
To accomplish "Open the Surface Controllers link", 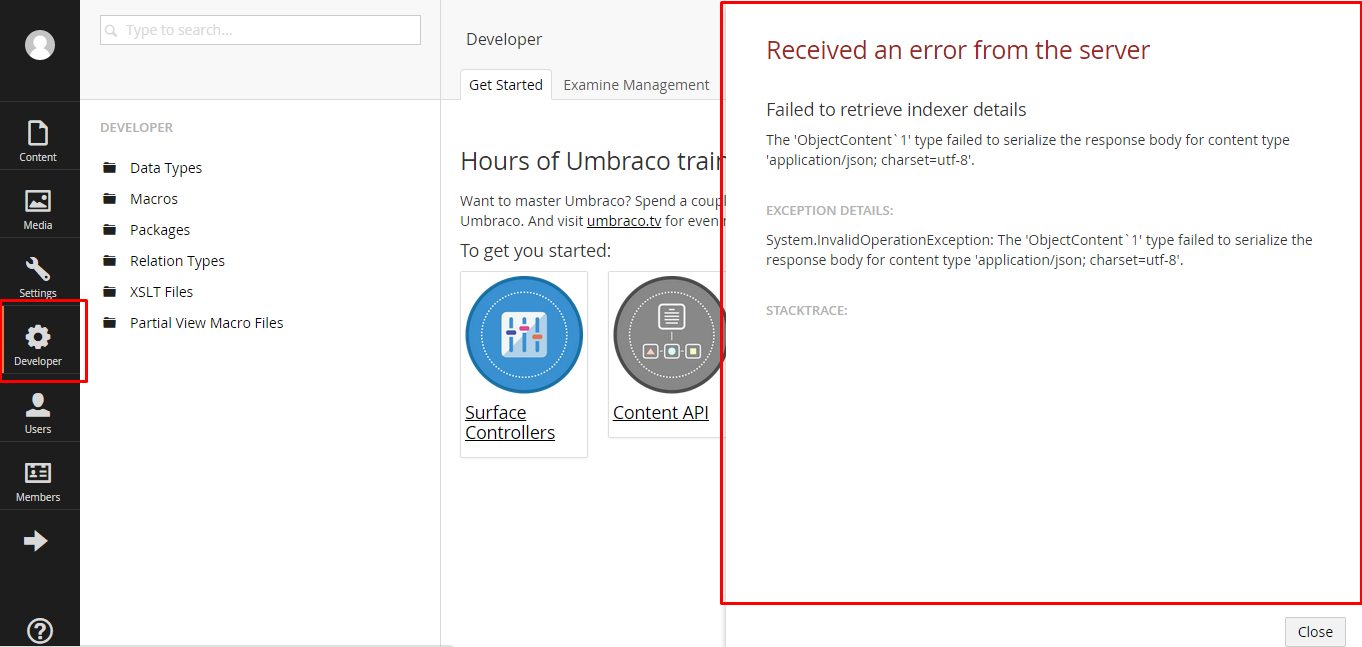I will (x=510, y=422).
